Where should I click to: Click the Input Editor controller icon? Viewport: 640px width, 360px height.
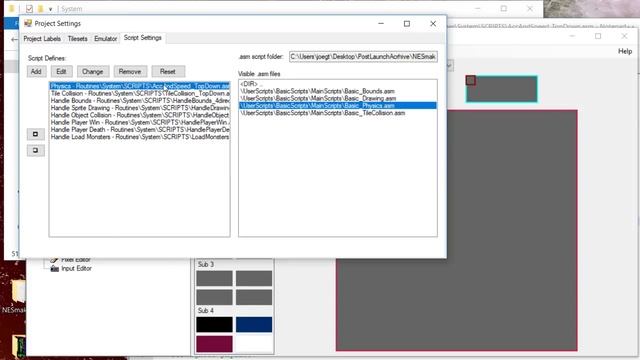point(54,269)
